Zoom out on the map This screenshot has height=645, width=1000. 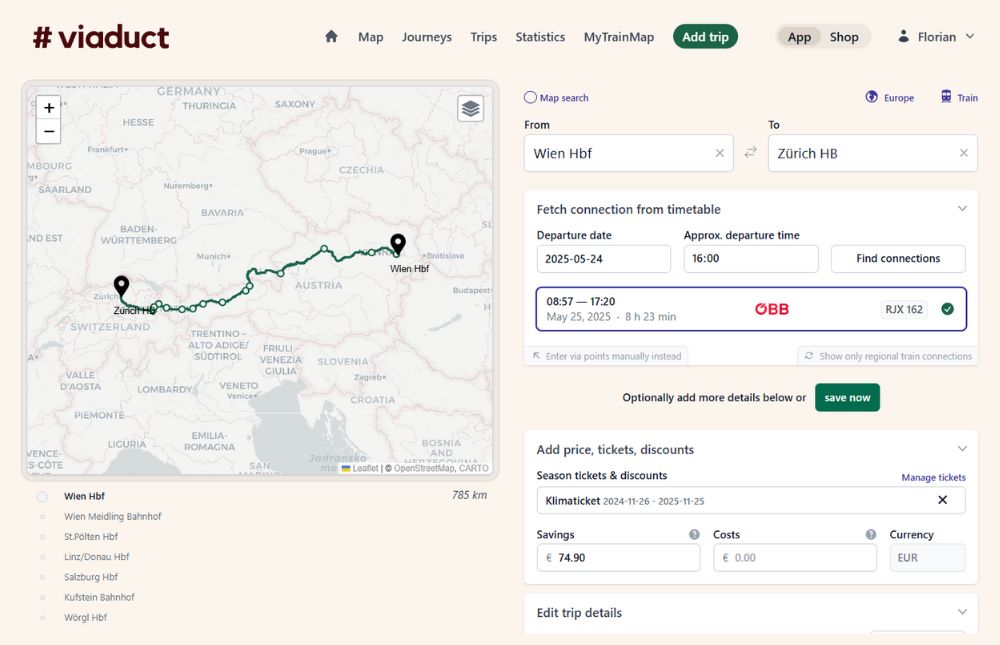[49, 131]
